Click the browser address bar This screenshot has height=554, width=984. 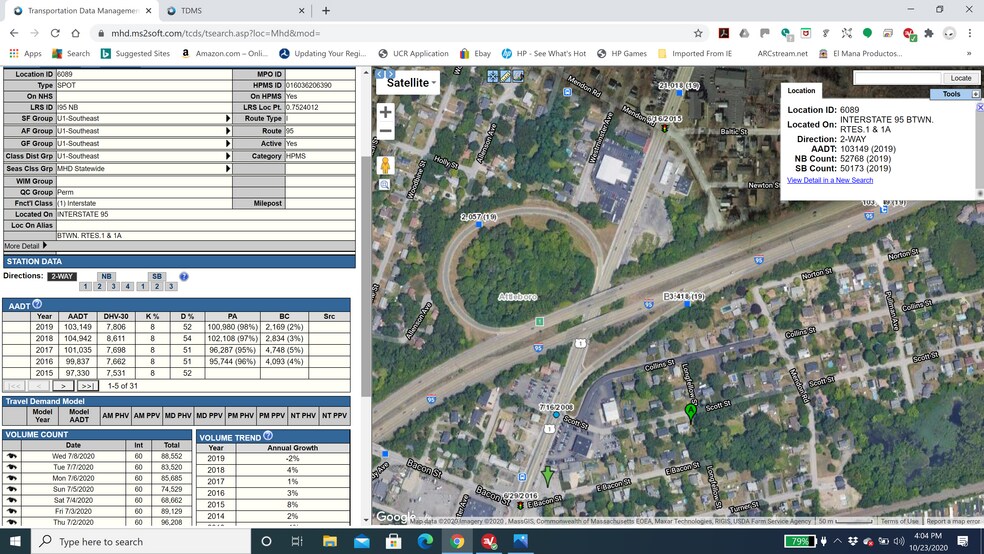395,33
